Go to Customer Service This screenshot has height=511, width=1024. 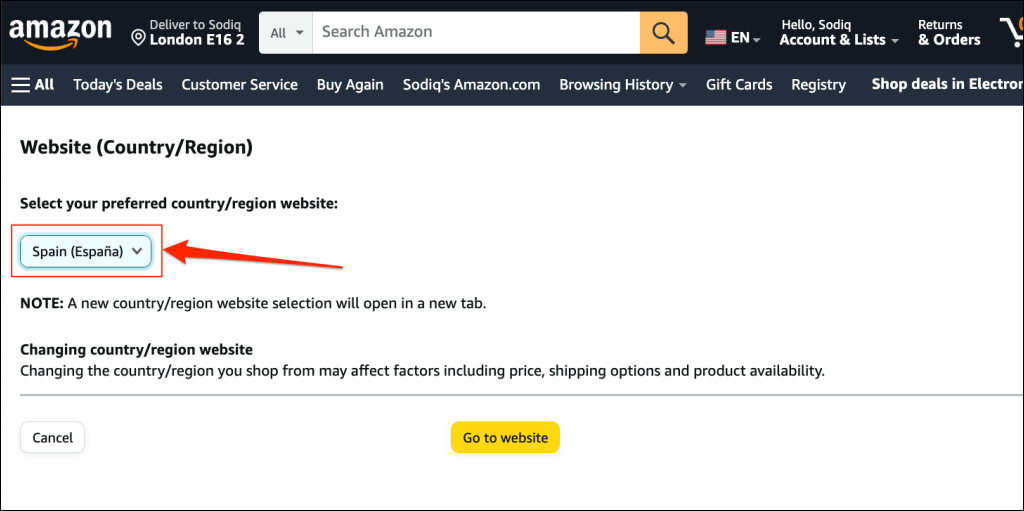pos(239,85)
